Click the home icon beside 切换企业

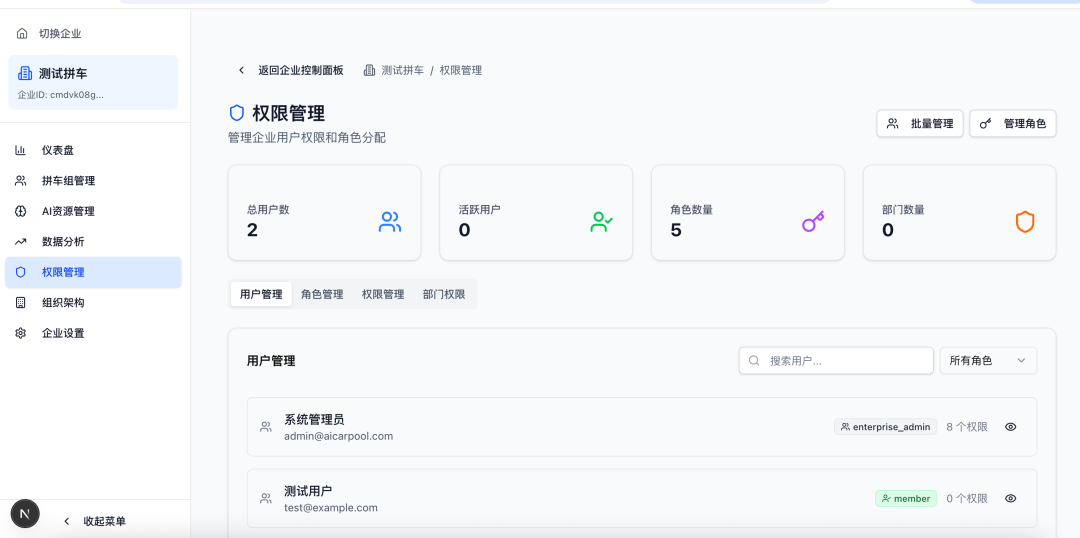(x=22, y=33)
